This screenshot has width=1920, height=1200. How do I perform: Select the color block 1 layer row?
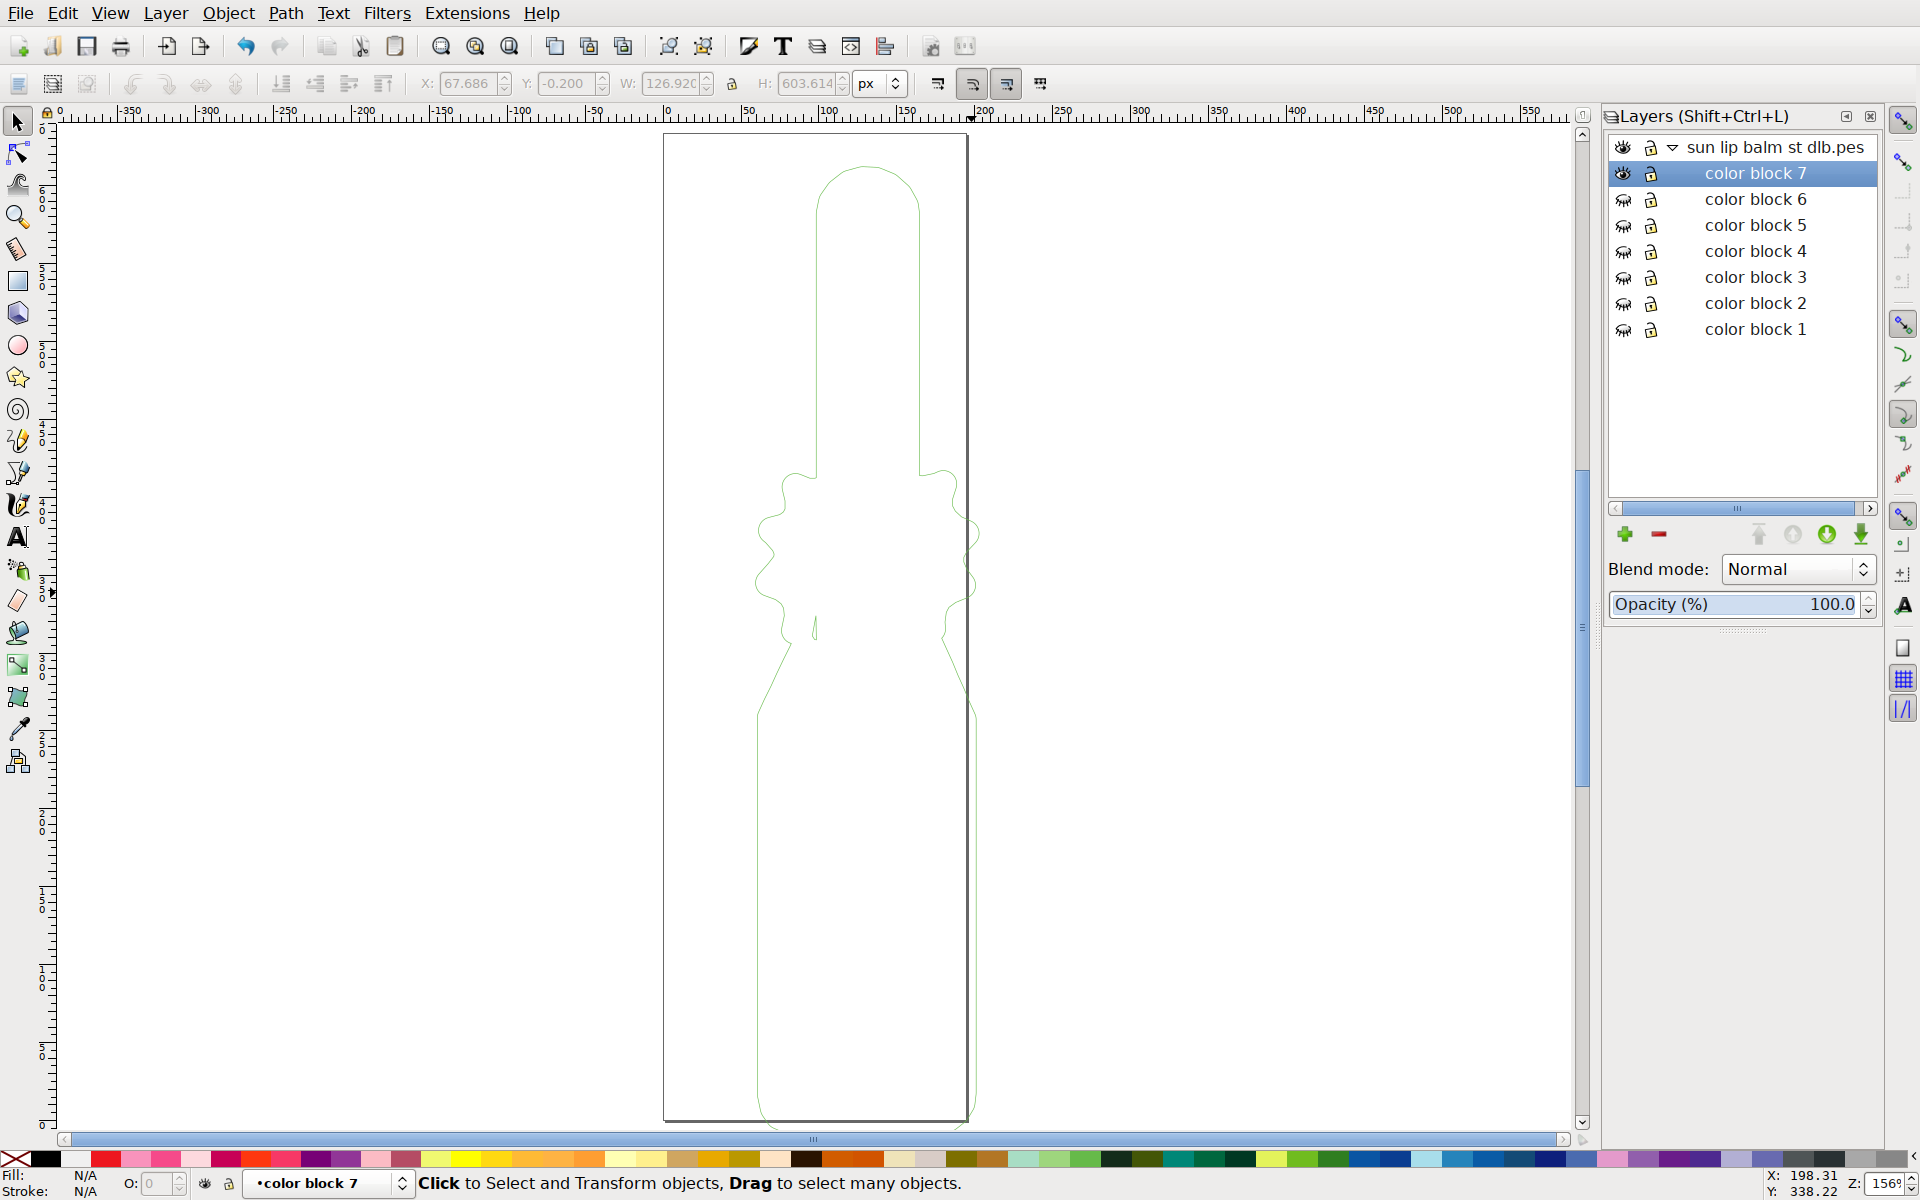(1742, 330)
